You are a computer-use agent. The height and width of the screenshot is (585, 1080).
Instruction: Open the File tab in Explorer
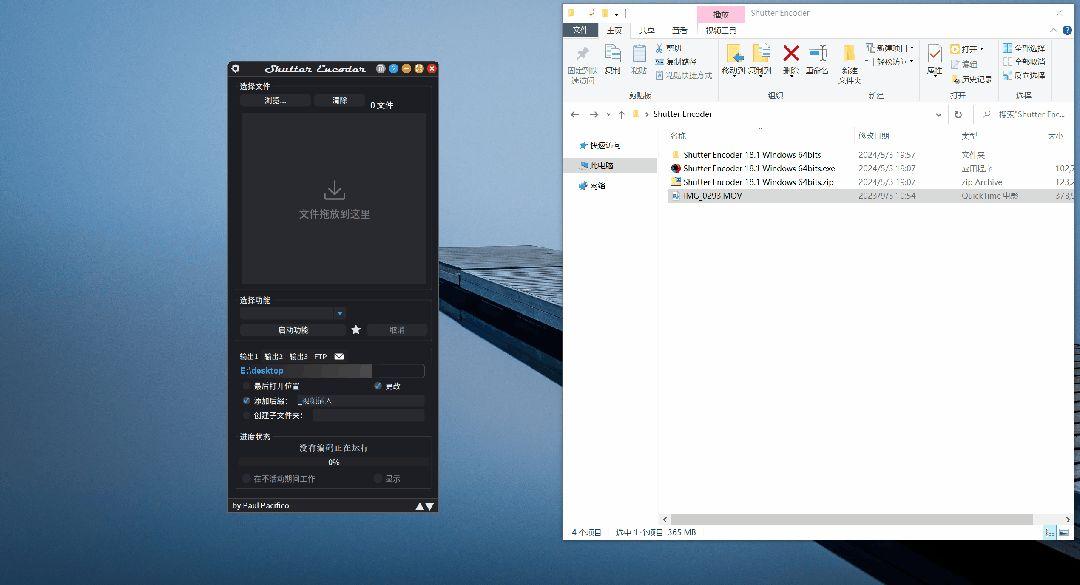580,30
